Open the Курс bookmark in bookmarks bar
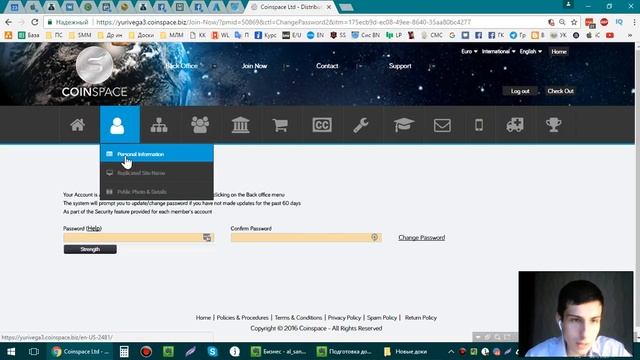This screenshot has width=640, height=360. [266, 36]
